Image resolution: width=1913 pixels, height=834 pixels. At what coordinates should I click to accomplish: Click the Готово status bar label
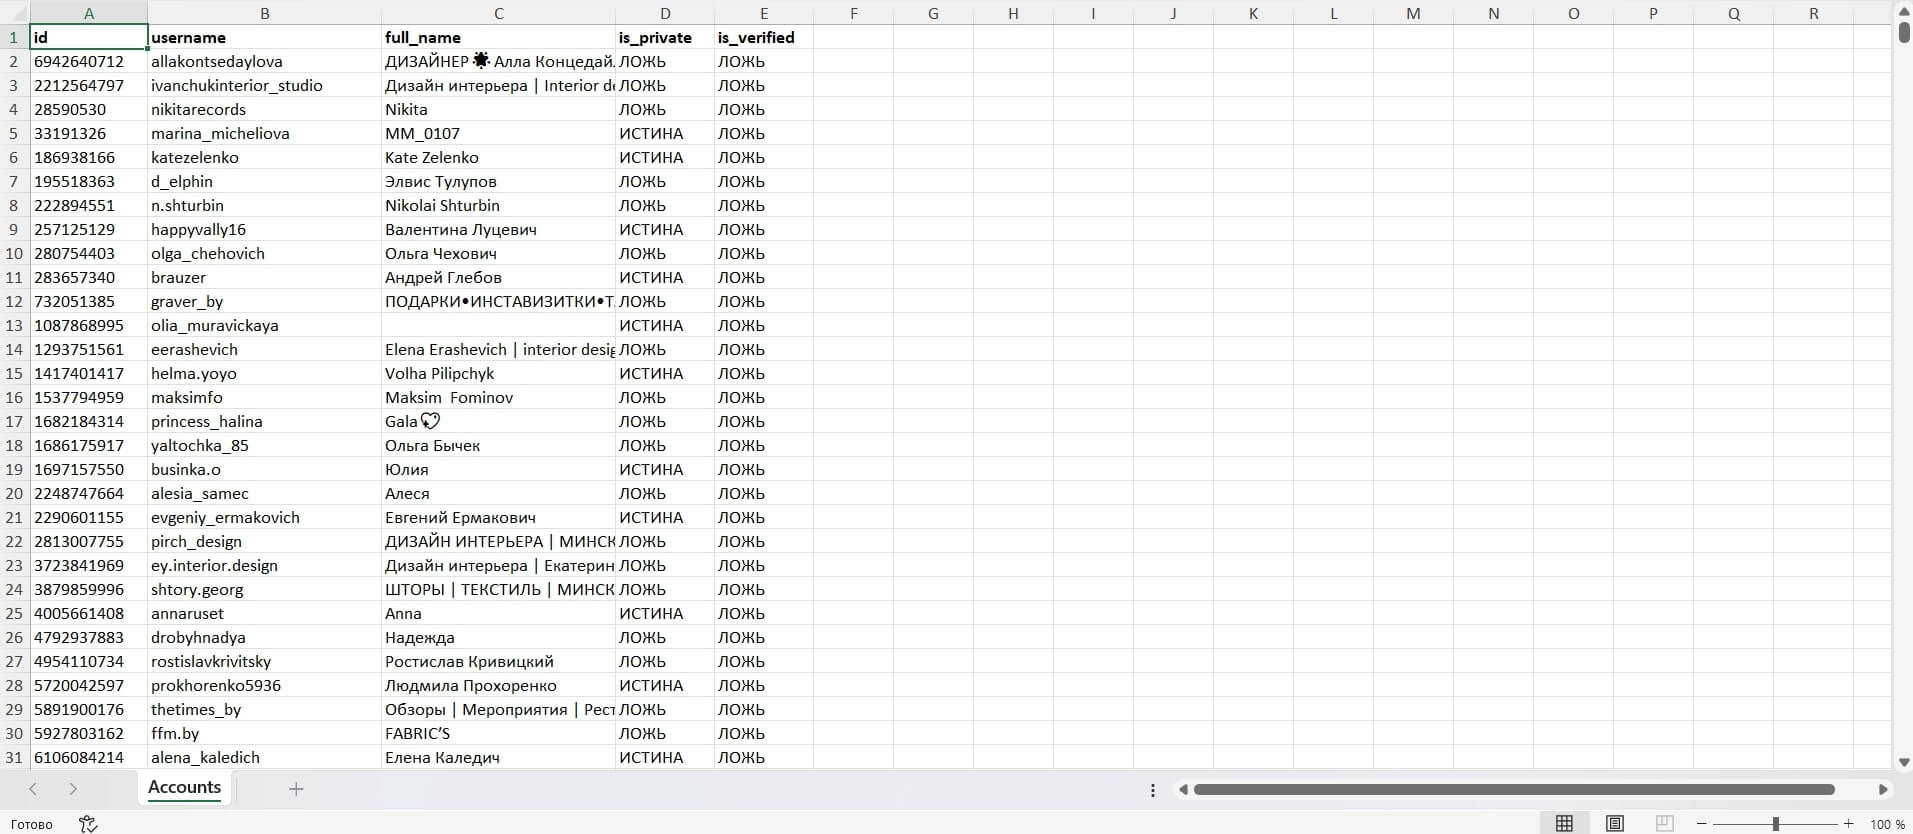pos(32,825)
